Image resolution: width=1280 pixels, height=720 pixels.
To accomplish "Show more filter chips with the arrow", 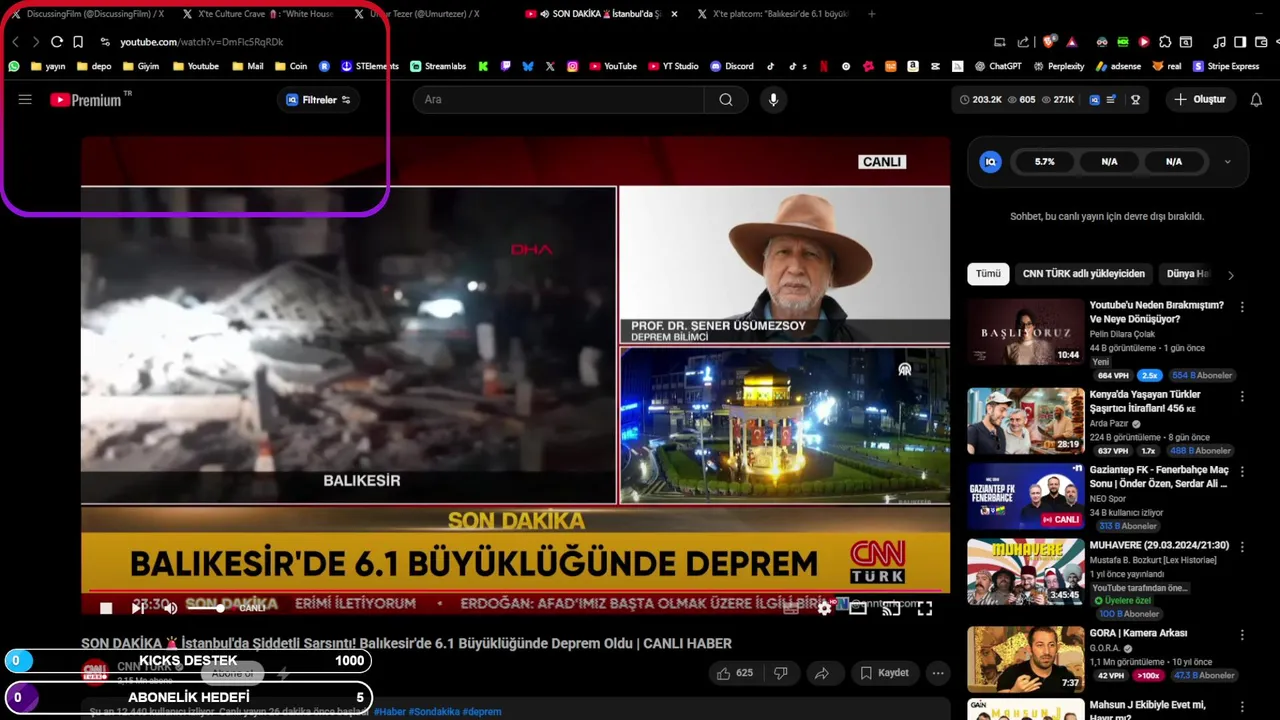I will [x=1231, y=275].
